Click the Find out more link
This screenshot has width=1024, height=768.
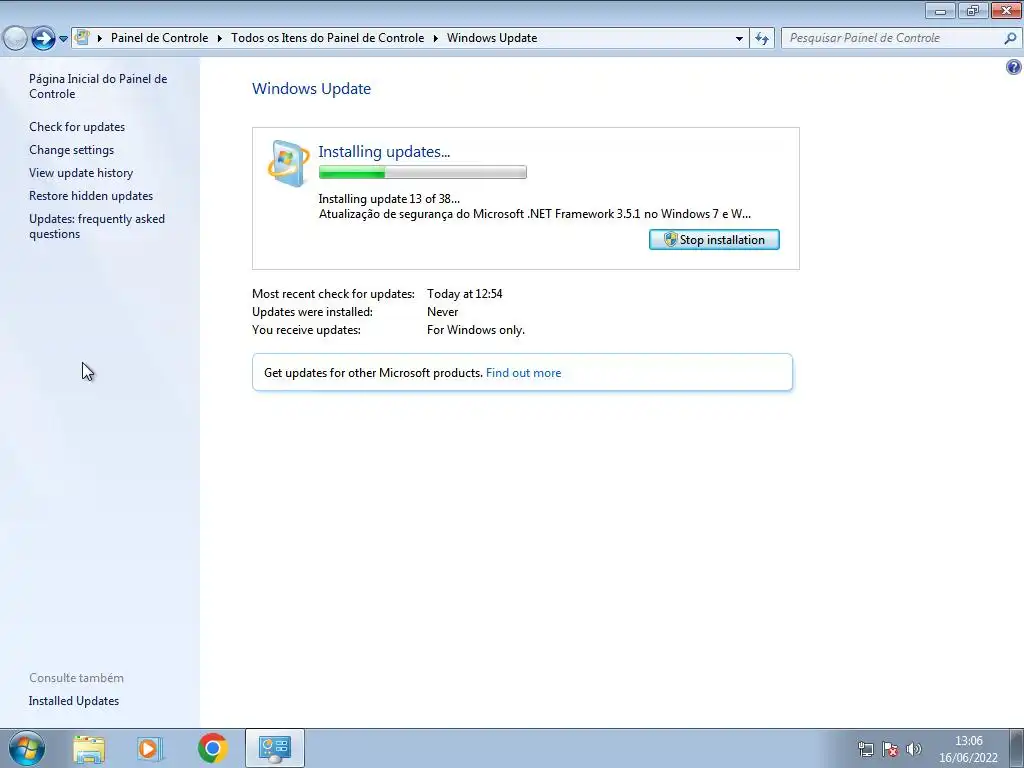[x=523, y=373]
